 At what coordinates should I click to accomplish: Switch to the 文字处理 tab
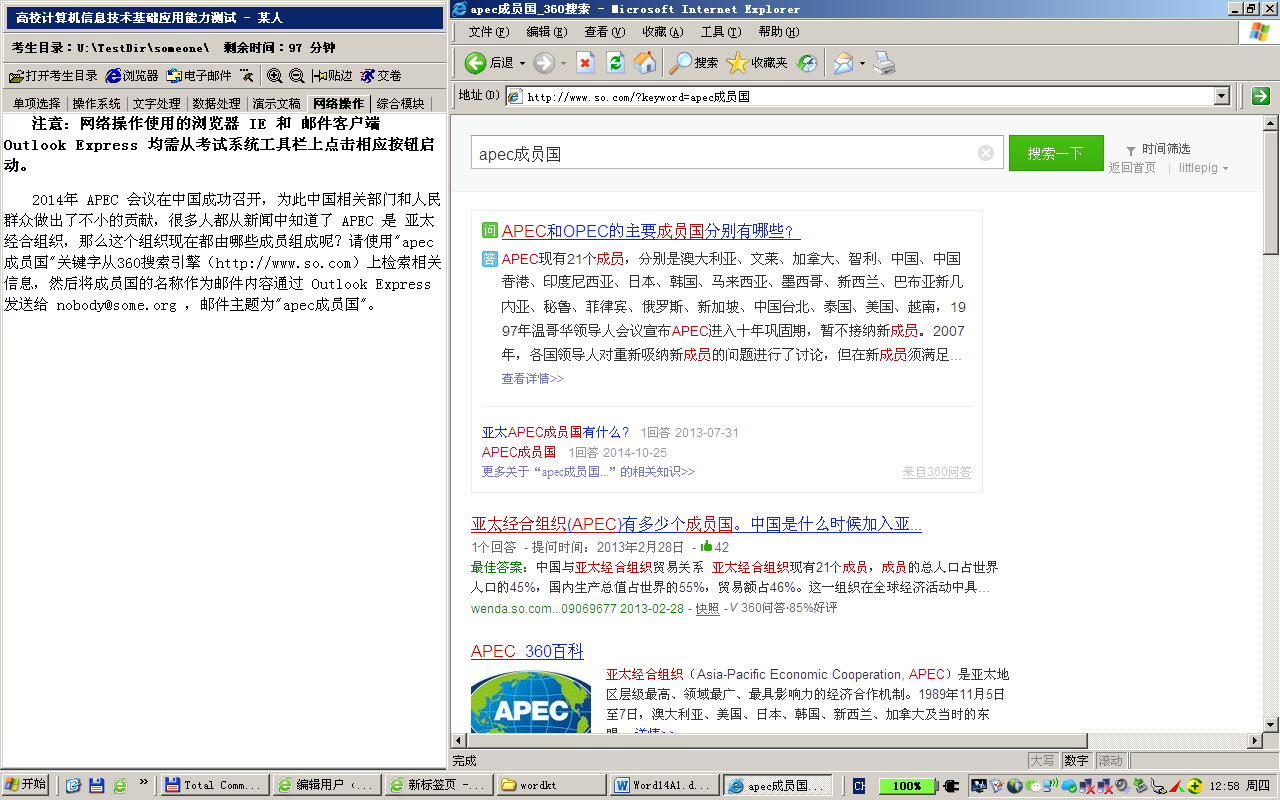tap(156, 103)
